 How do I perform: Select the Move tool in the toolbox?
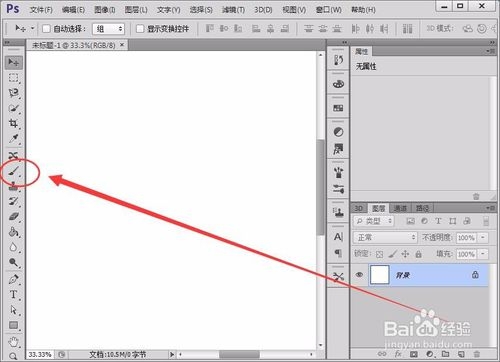[x=14, y=62]
